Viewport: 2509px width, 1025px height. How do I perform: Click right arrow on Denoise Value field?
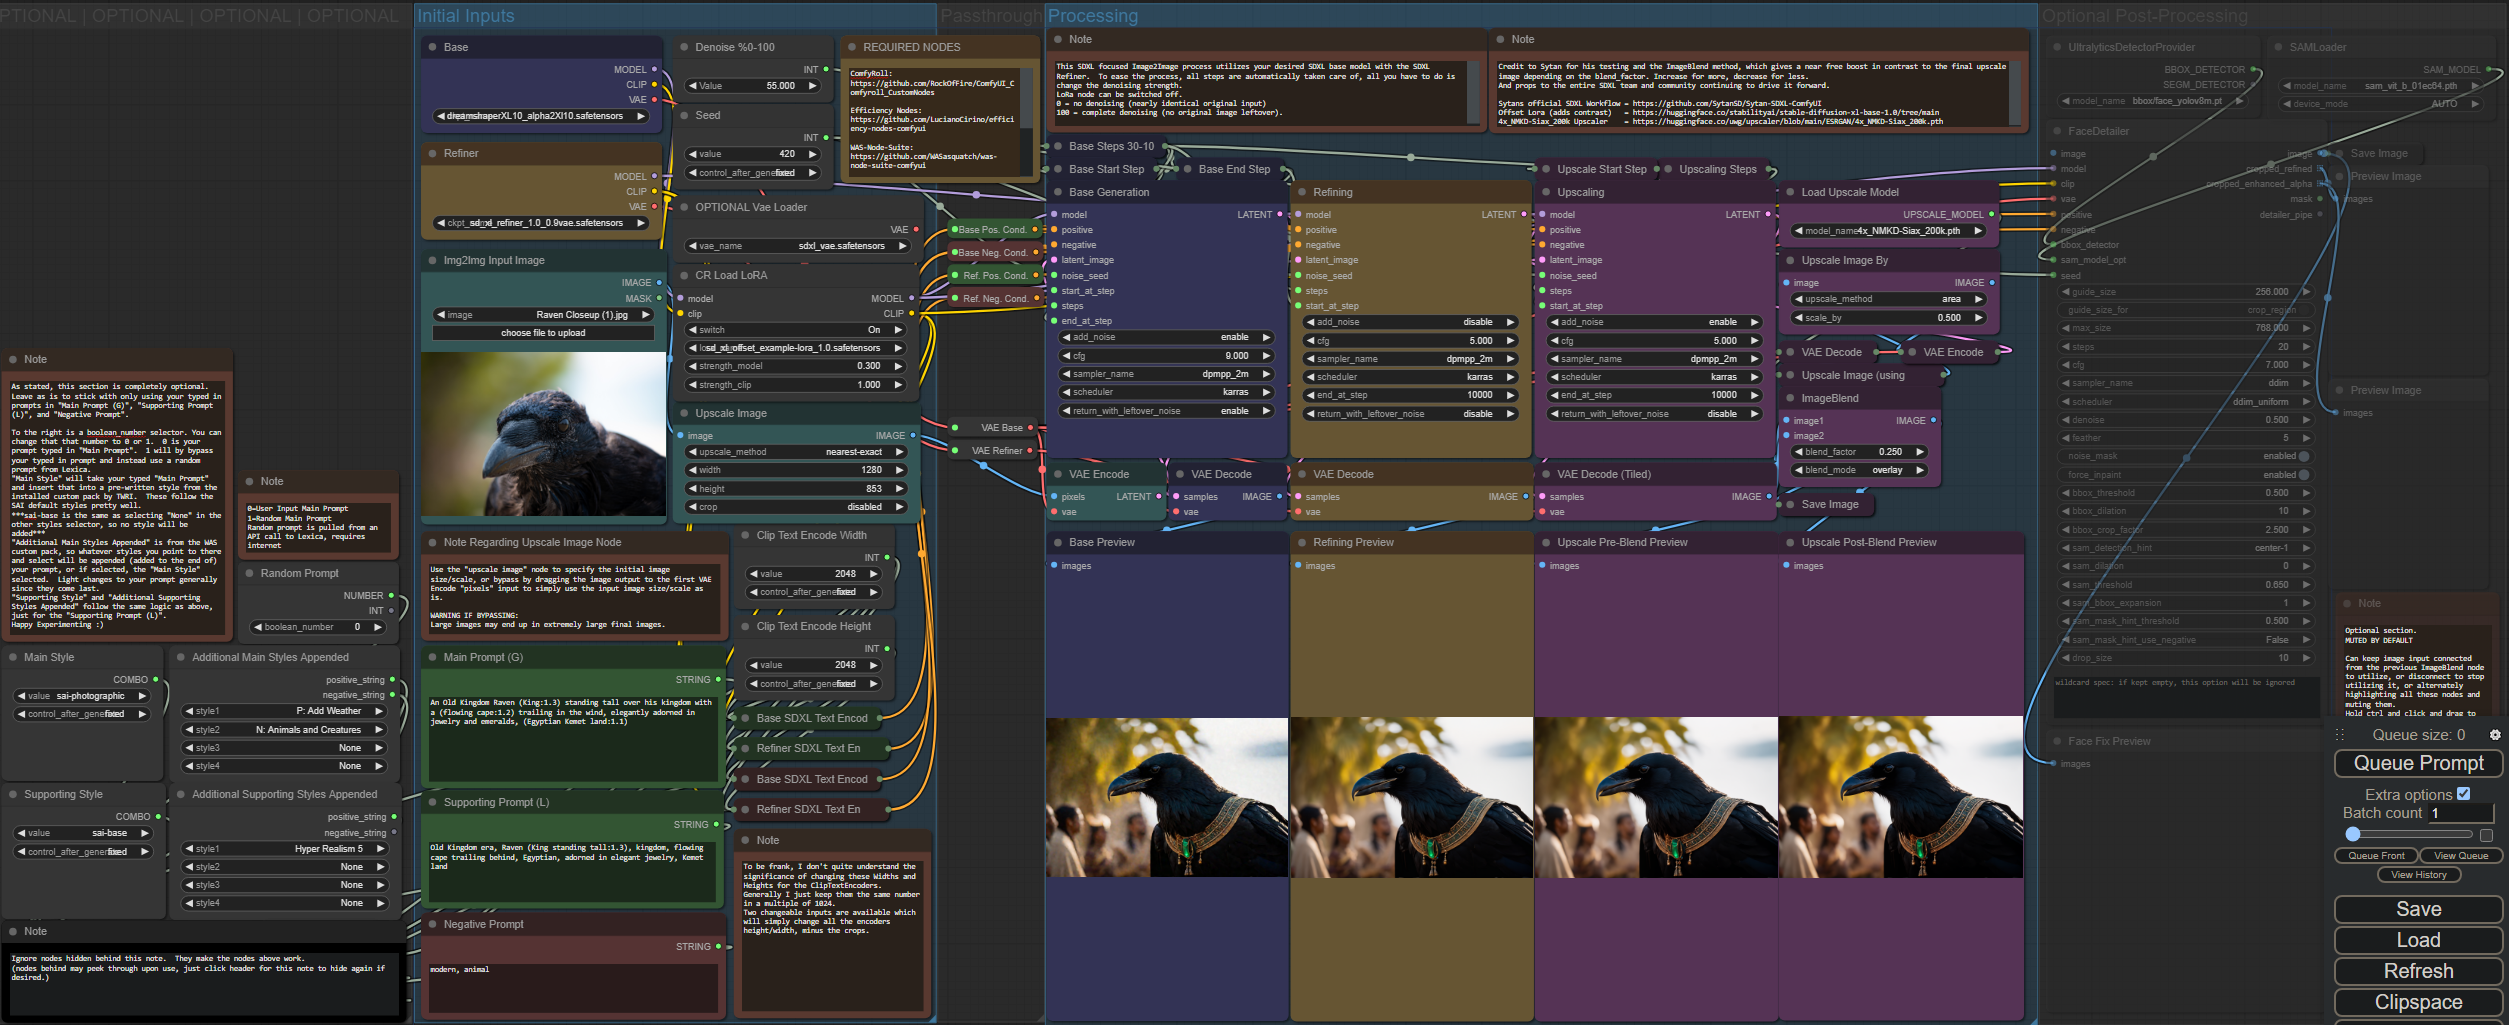click(812, 86)
